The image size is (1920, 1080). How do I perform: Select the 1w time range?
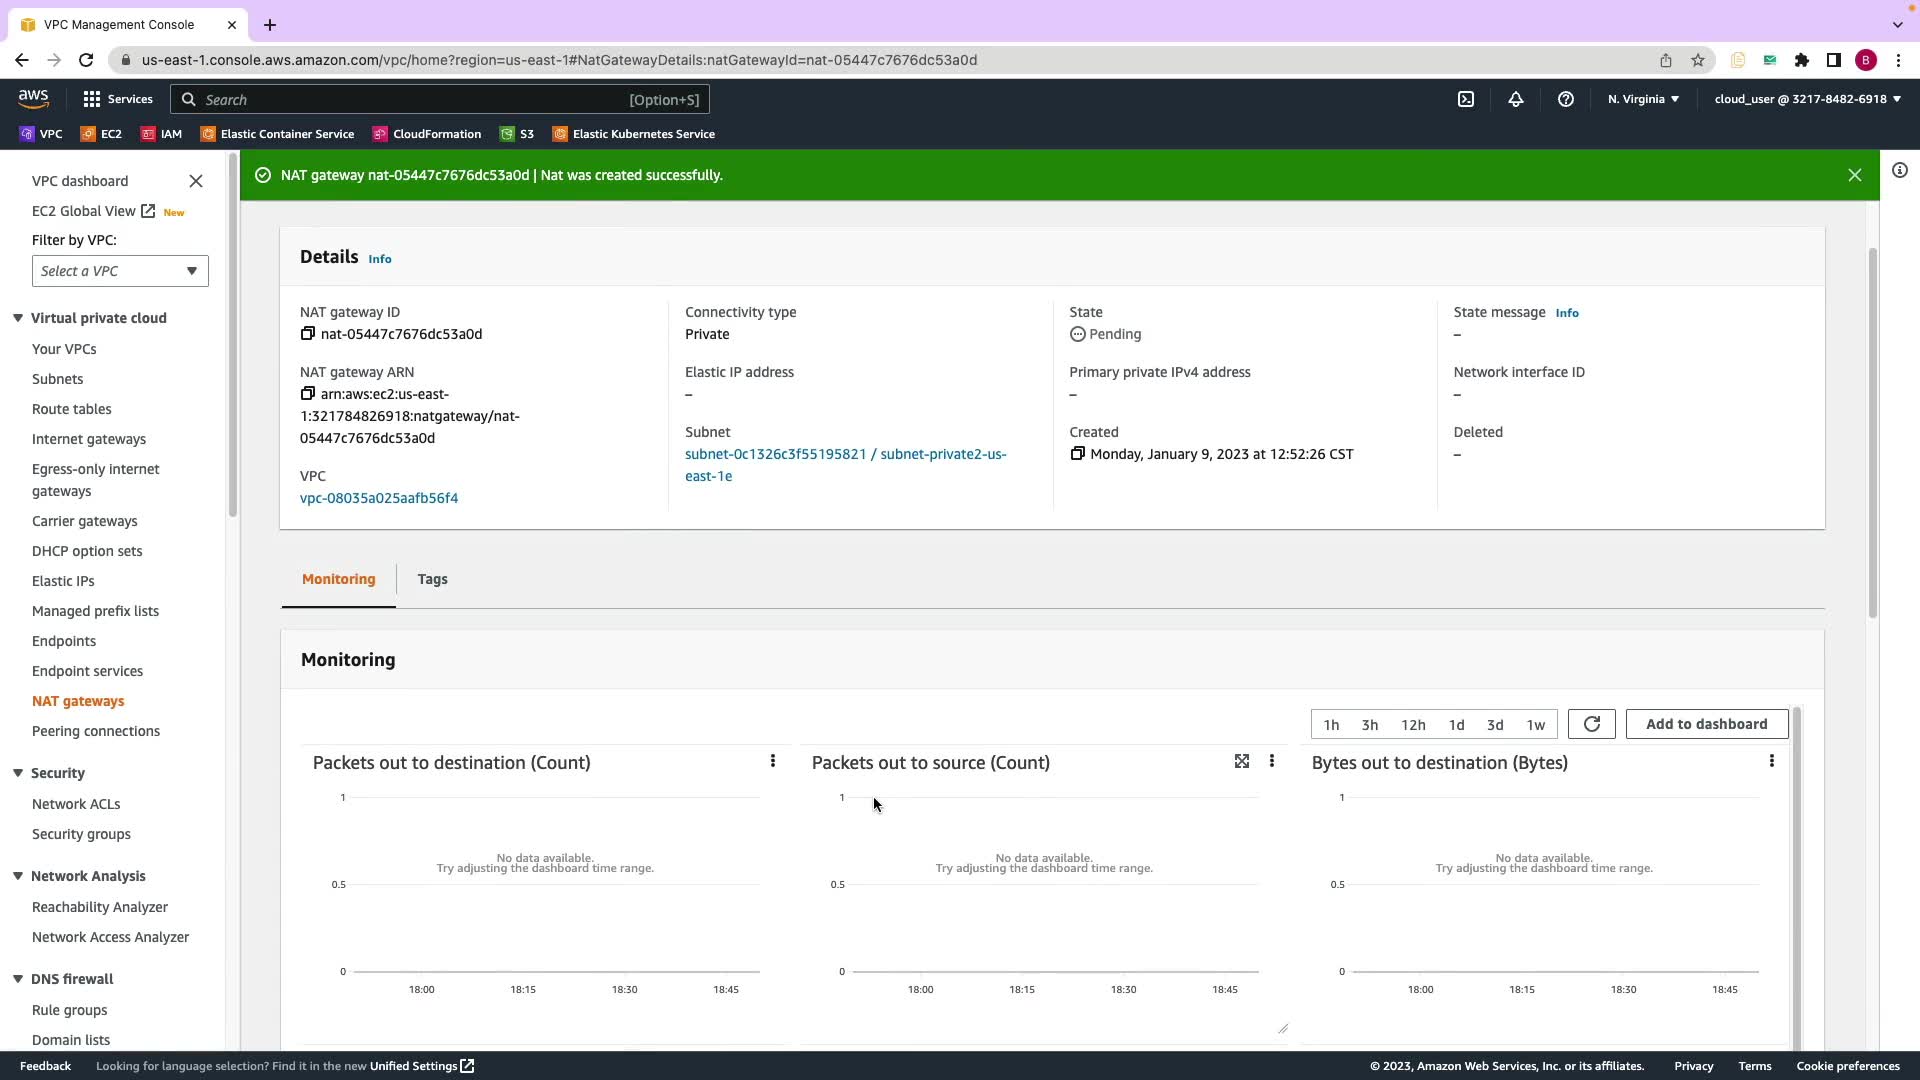coord(1536,725)
